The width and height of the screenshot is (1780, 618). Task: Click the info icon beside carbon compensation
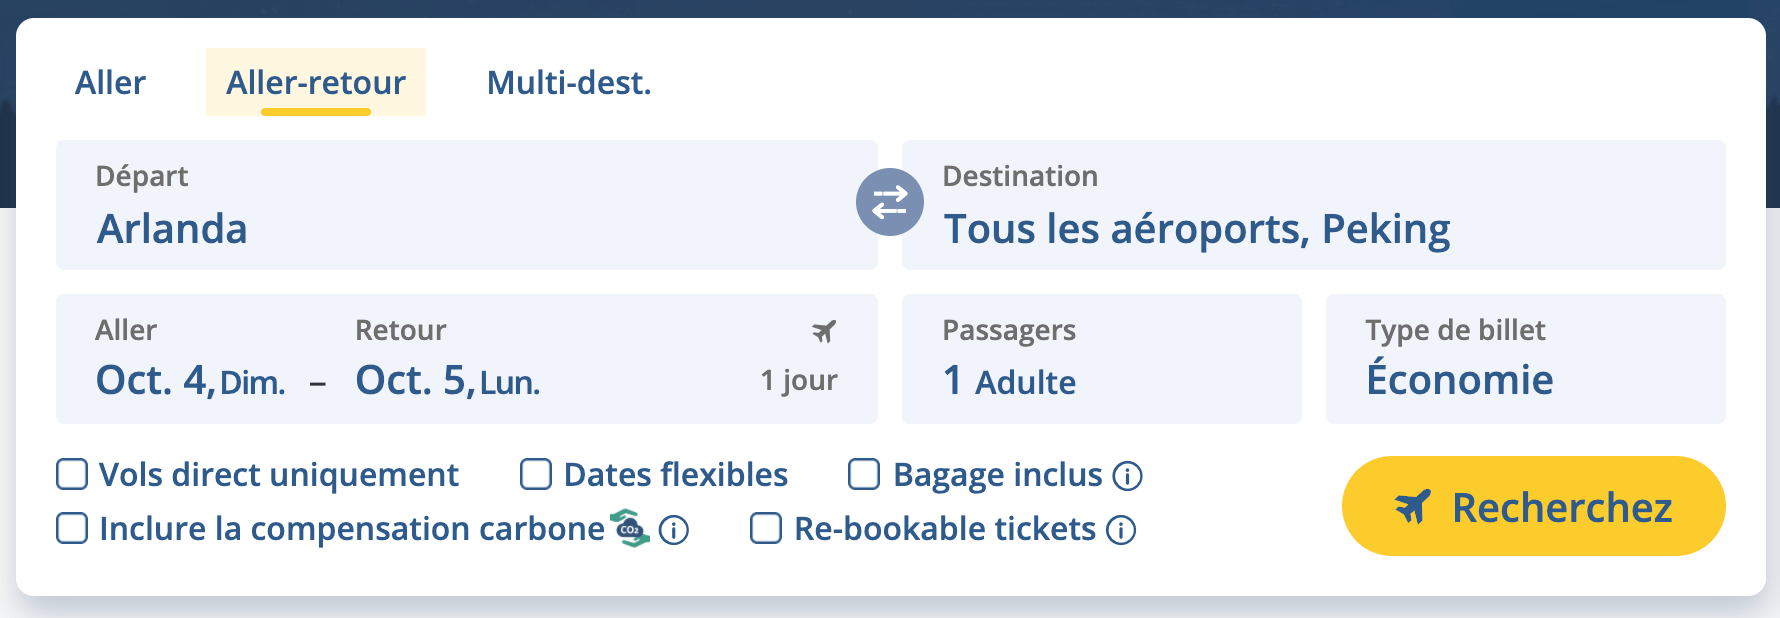674,530
